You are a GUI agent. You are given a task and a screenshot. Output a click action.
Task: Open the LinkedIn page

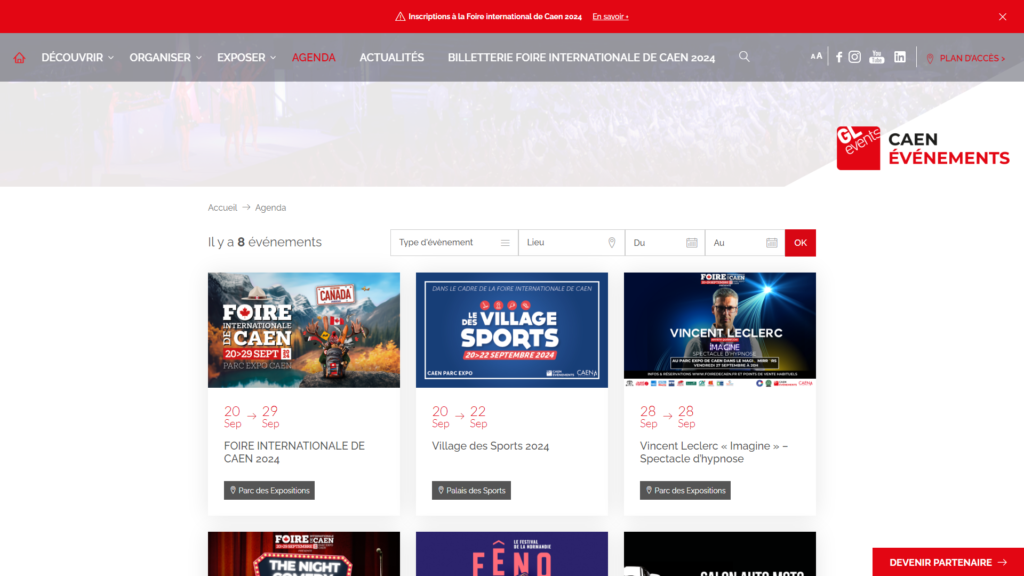pos(900,57)
